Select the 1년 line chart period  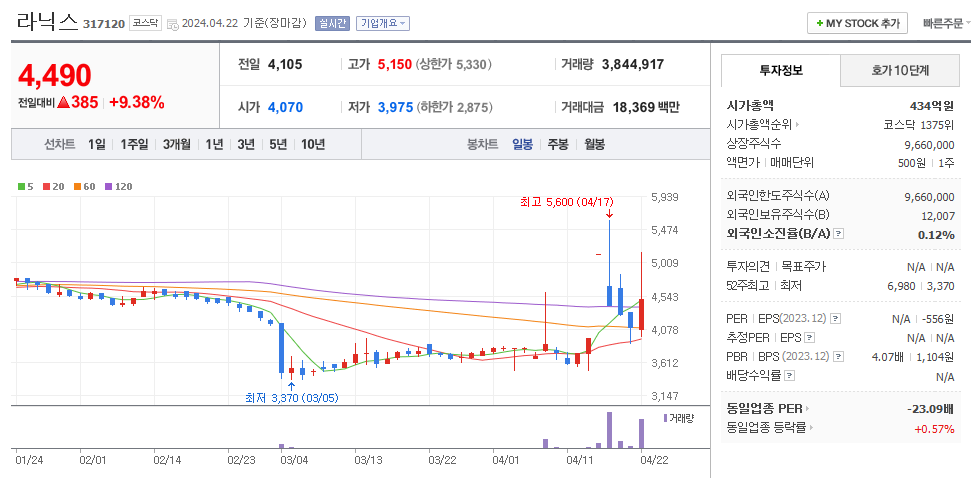tap(214, 145)
